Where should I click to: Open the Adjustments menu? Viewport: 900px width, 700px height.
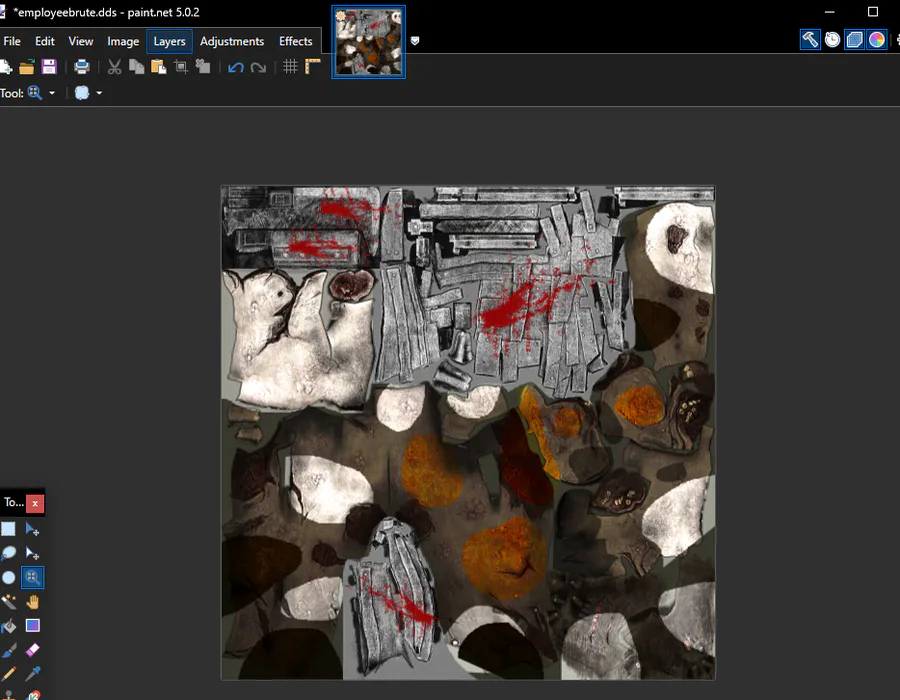click(232, 41)
